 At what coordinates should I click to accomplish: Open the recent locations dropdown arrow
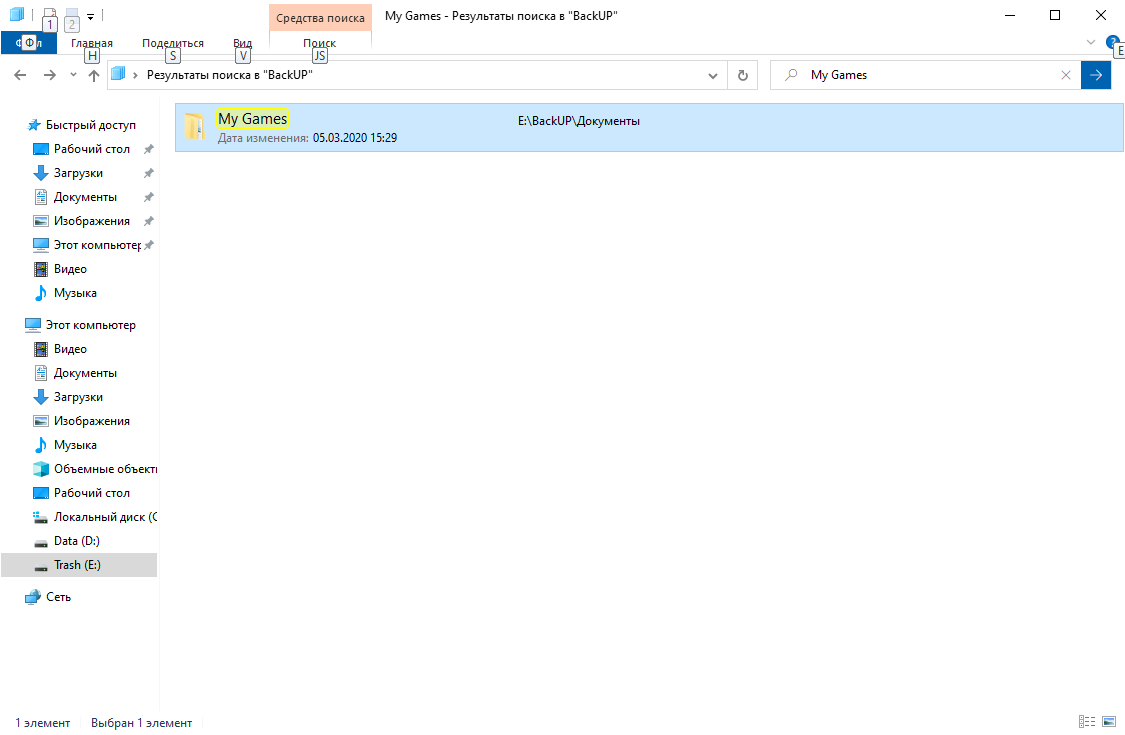coord(73,75)
